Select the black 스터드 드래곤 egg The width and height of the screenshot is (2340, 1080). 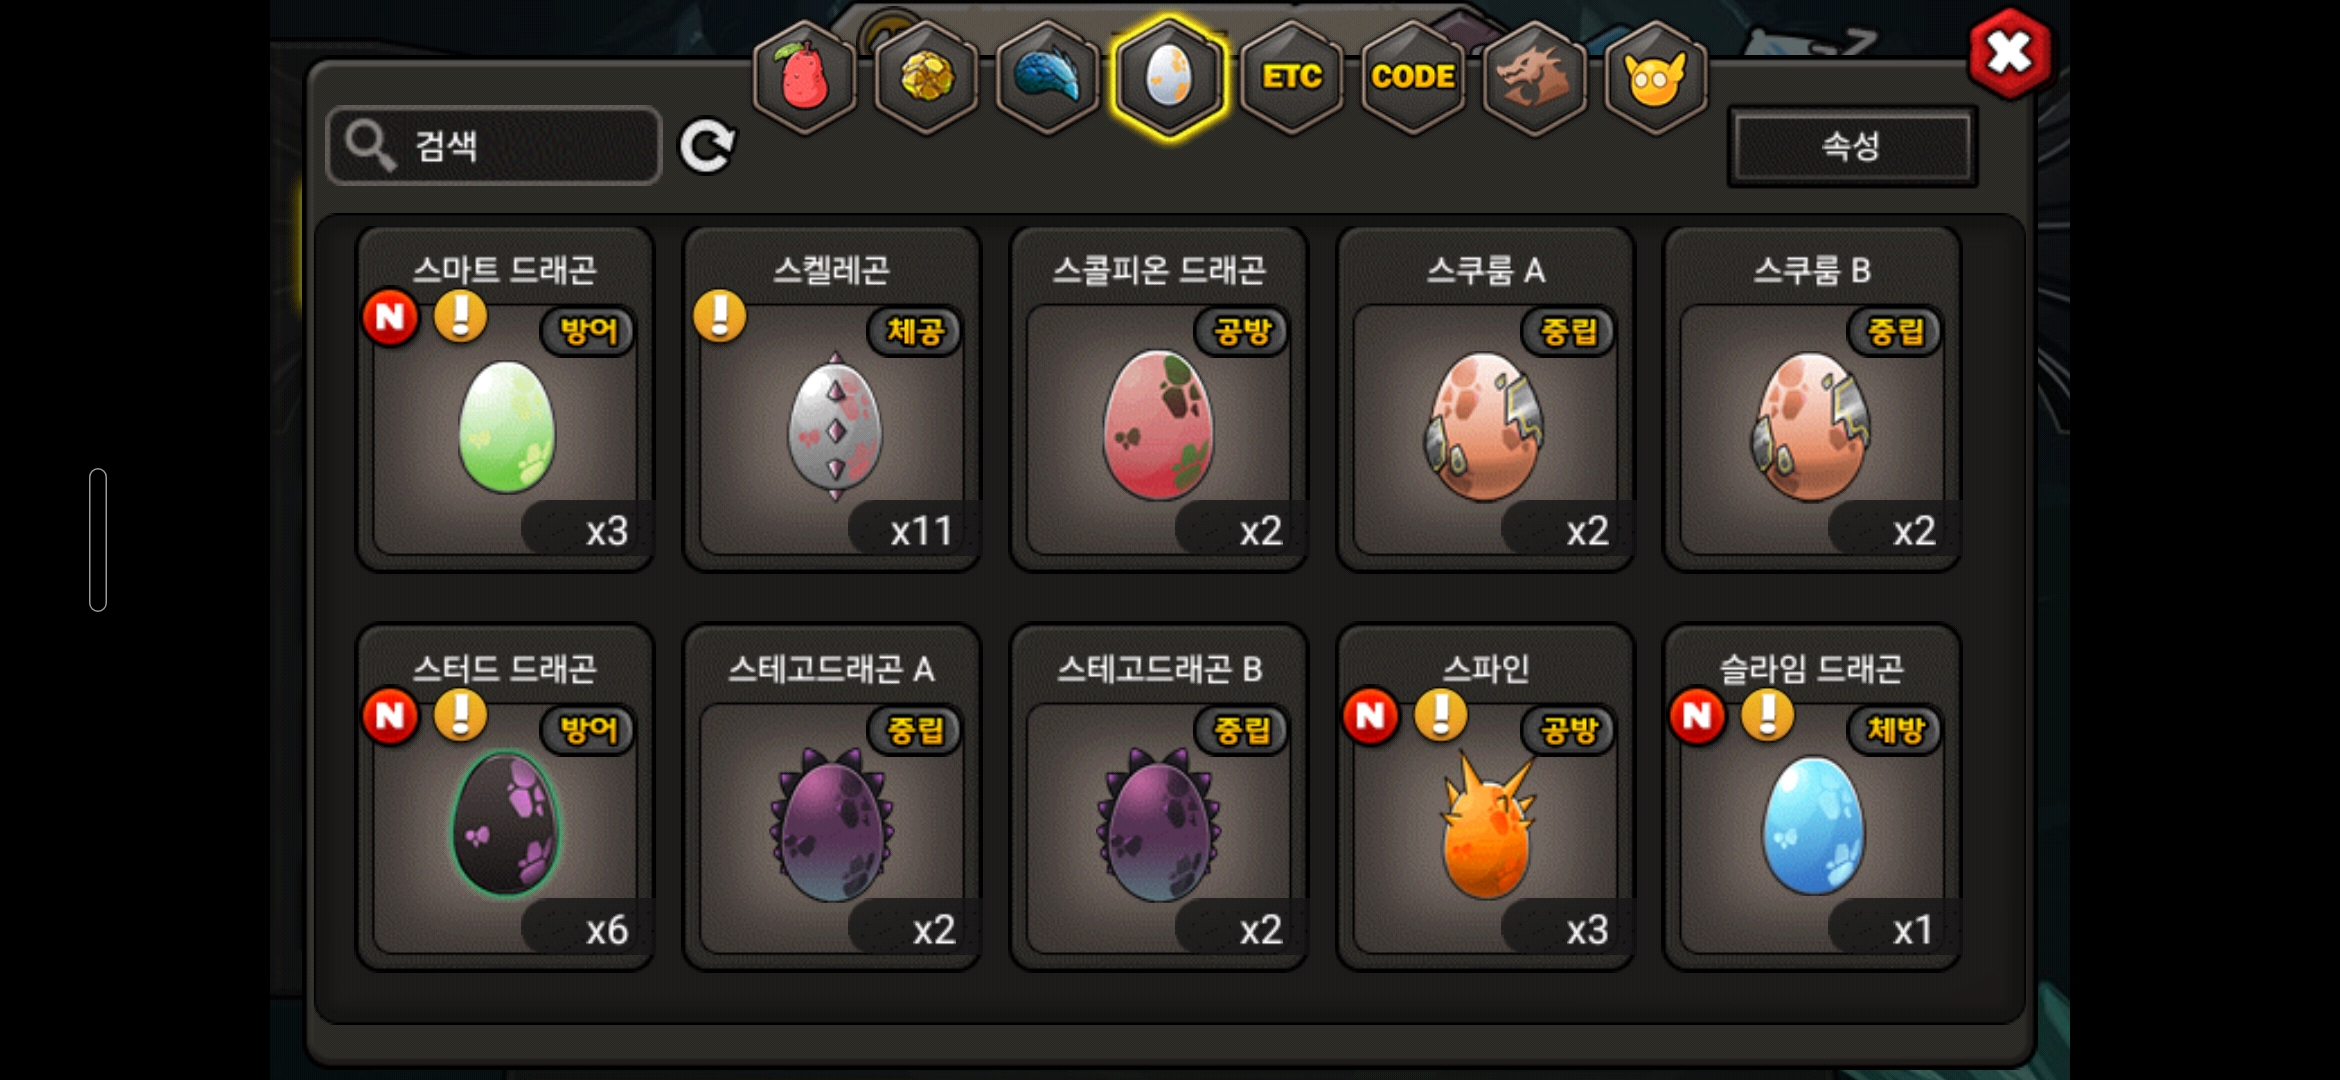click(x=506, y=798)
